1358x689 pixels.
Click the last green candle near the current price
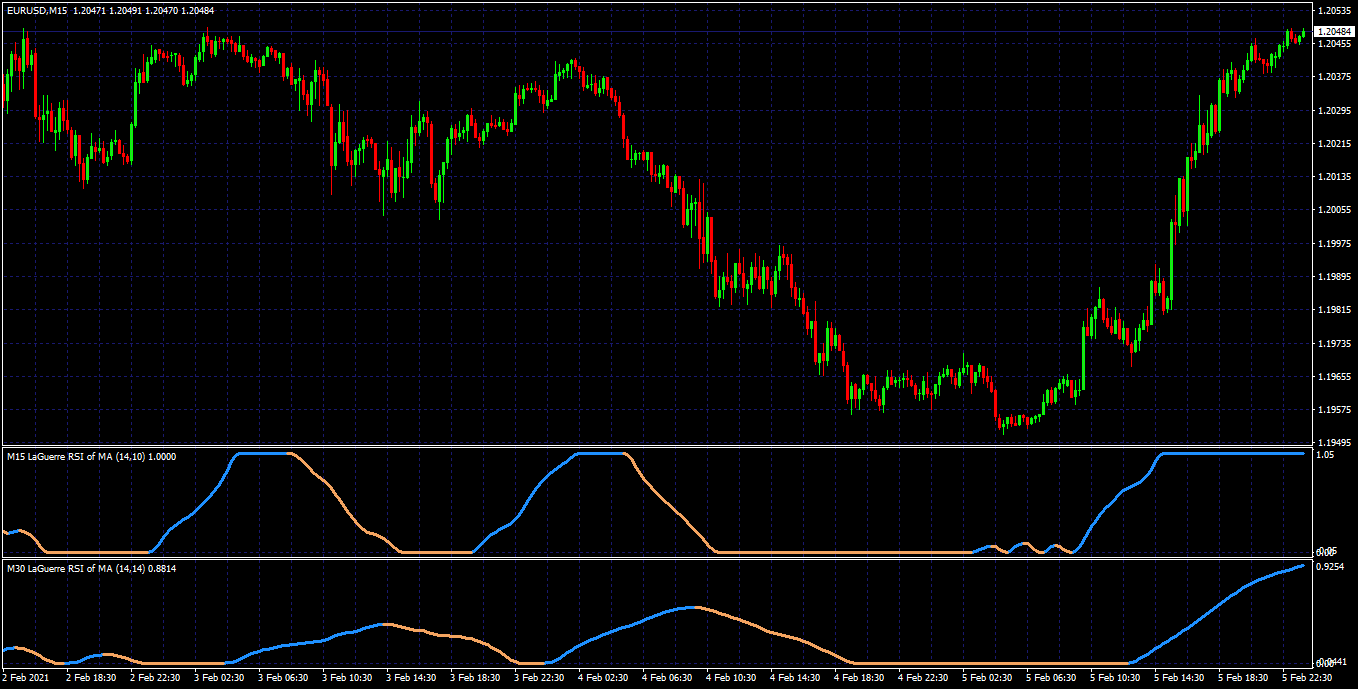point(1303,35)
